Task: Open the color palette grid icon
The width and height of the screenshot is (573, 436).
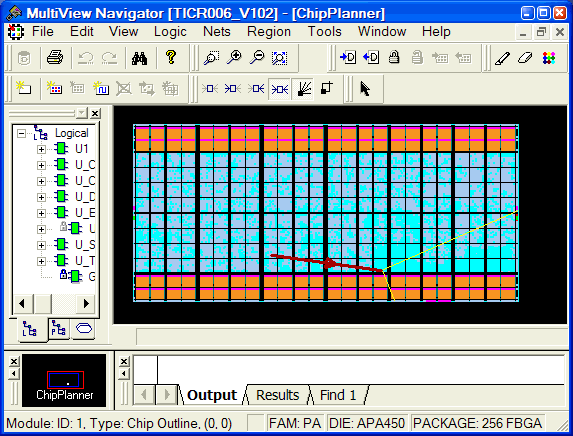Action: (549, 58)
